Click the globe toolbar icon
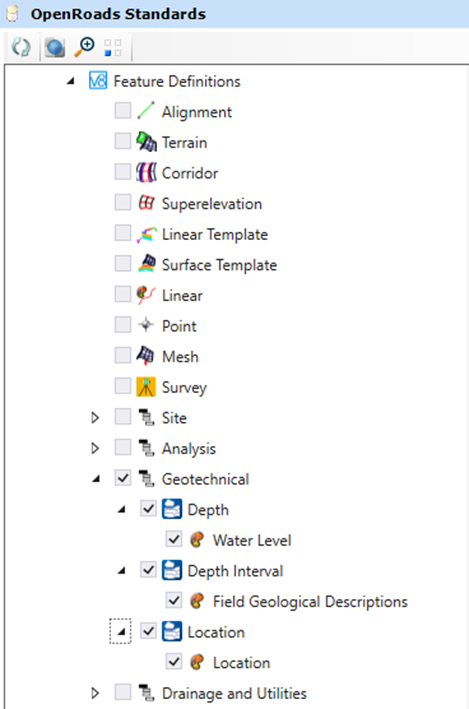Image resolution: width=469 pixels, height=709 pixels. (55, 47)
